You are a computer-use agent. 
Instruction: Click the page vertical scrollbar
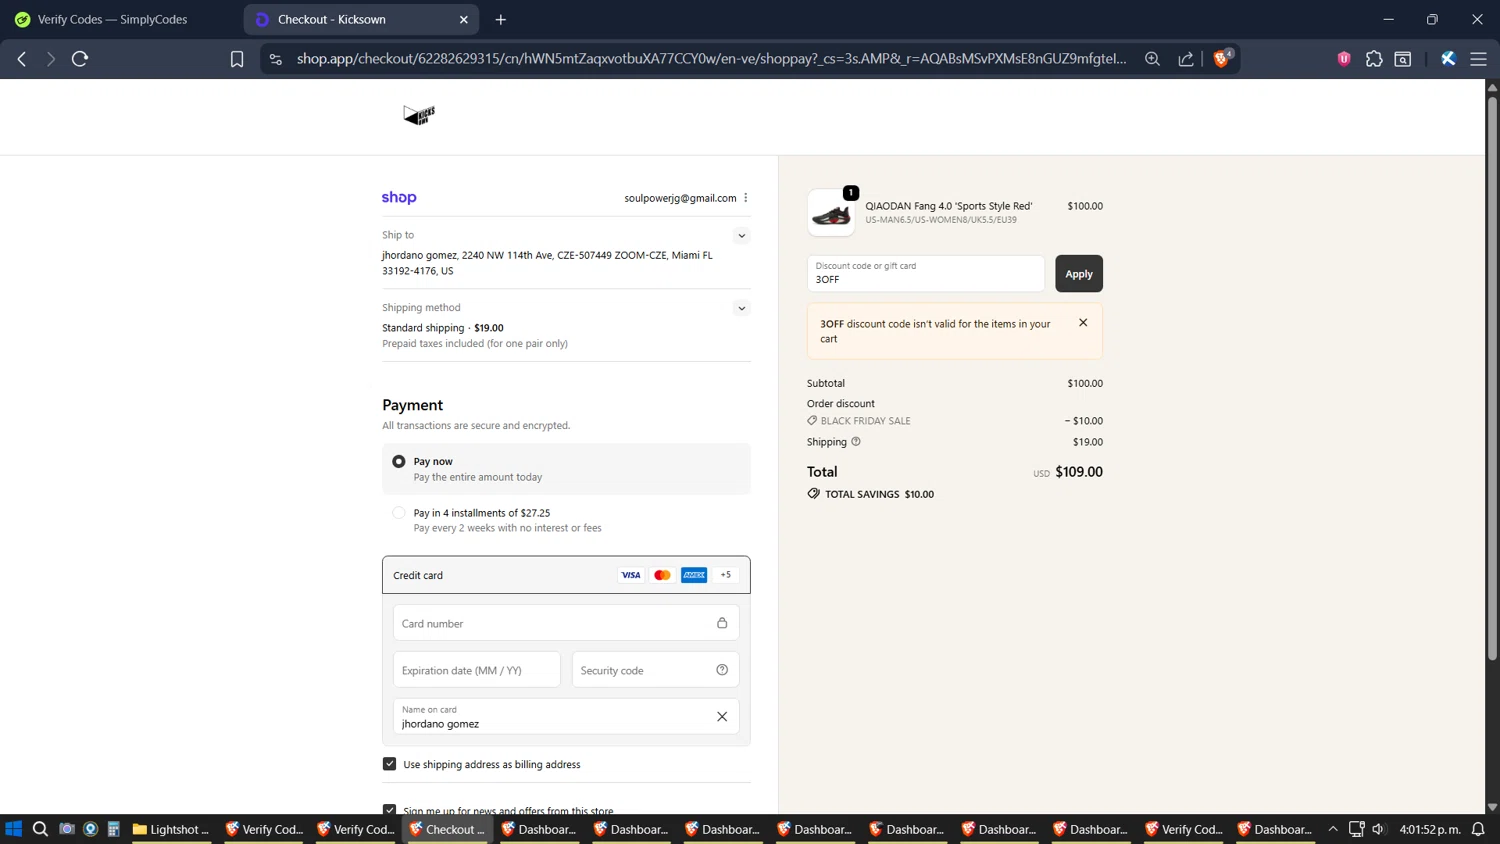coord(1492,380)
